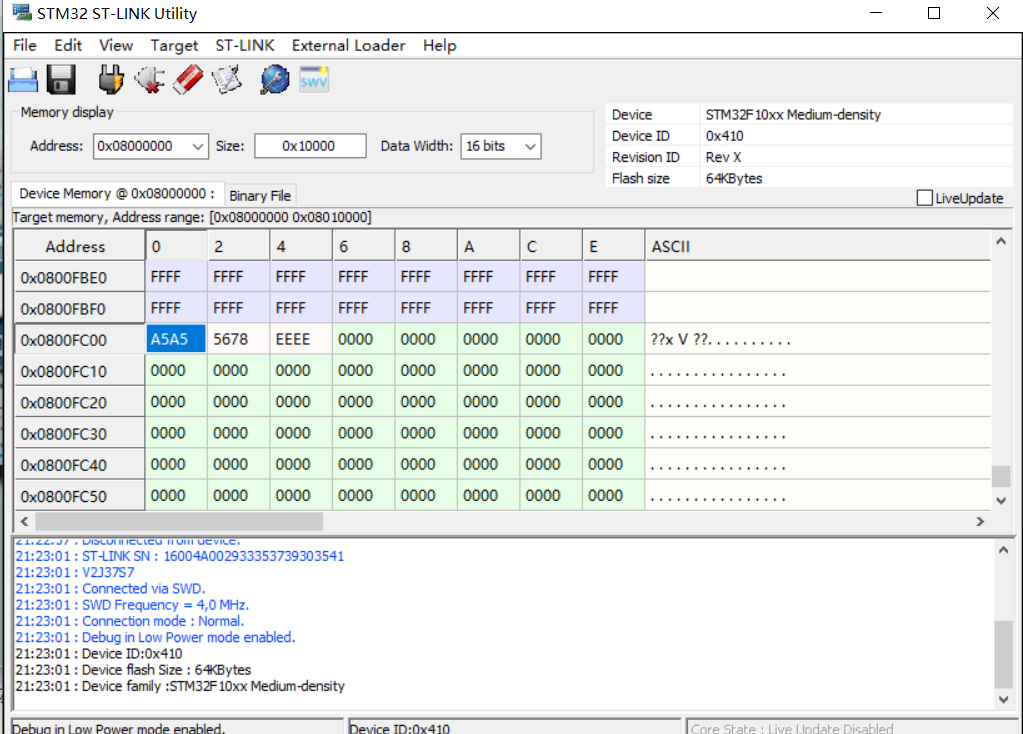This screenshot has height=734, width=1023.
Task: Open the Help menu
Action: 440,46
